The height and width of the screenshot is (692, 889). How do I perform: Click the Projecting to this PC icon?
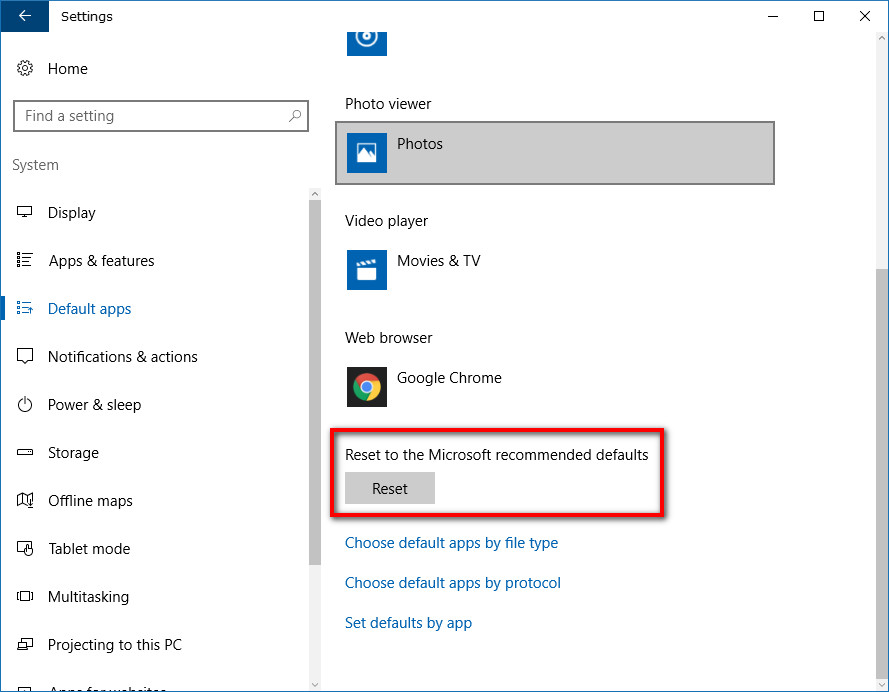coord(28,644)
